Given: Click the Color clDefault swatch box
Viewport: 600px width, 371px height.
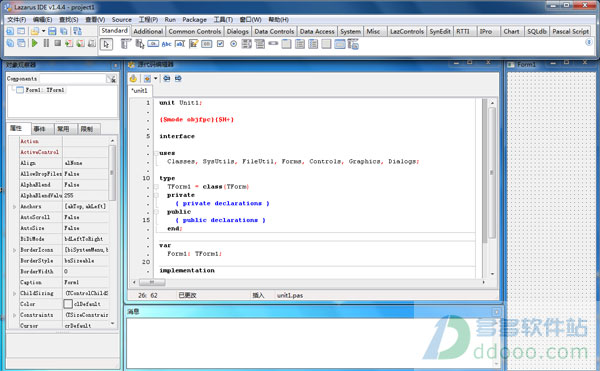Looking at the screenshot, I should (x=68, y=304).
